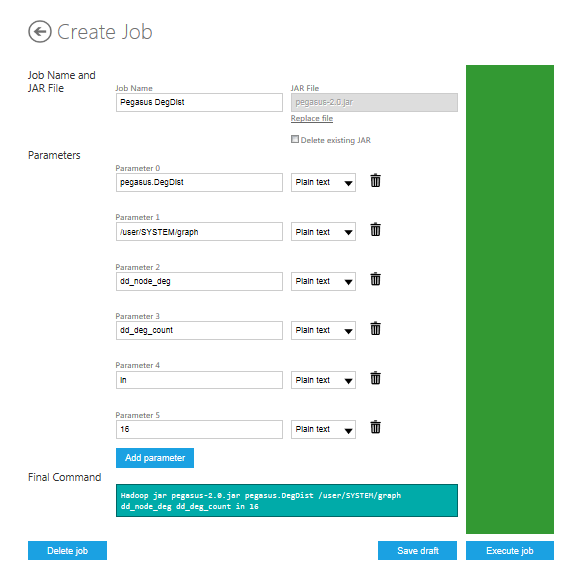Trash the Parameter 5 entry
The image size is (574, 579).
pos(375,427)
